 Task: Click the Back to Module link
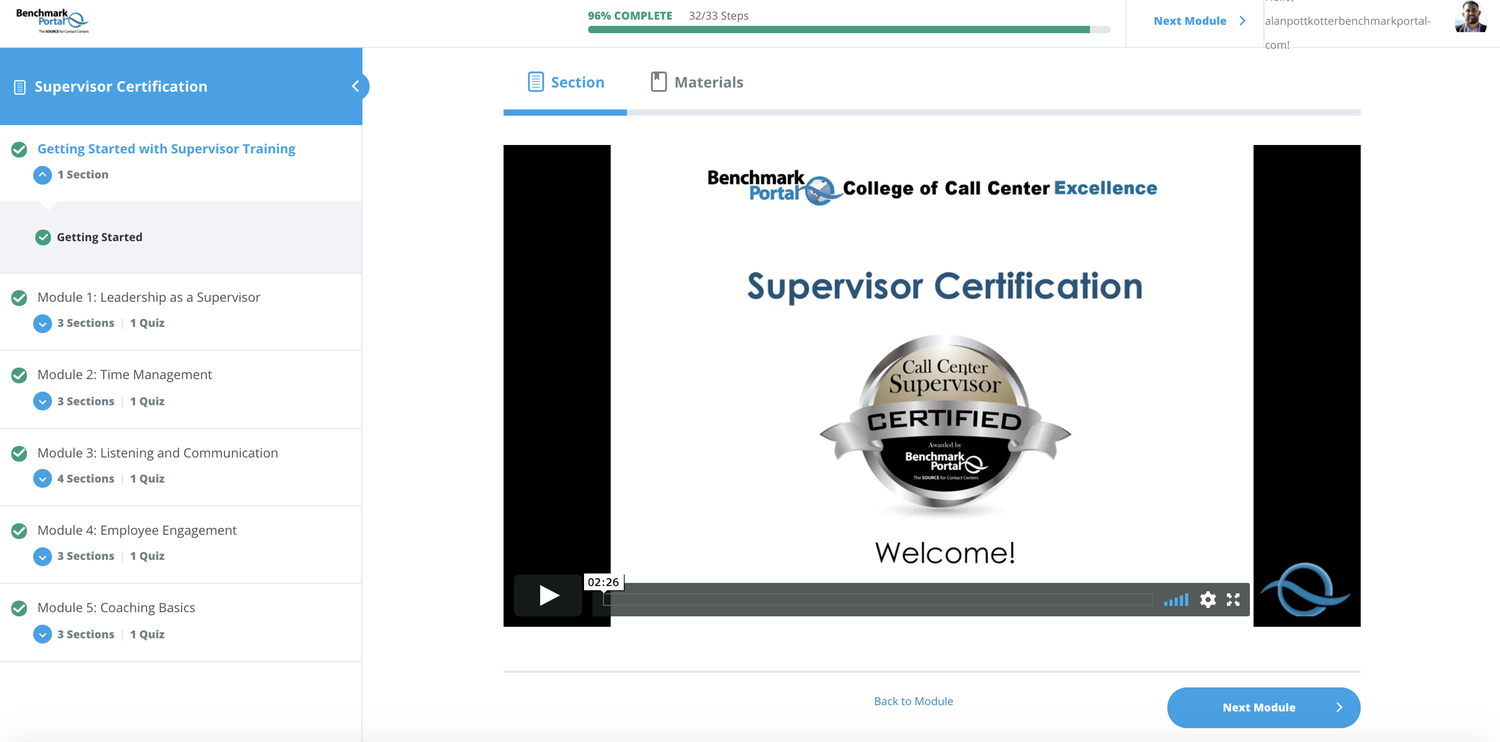[x=913, y=701]
